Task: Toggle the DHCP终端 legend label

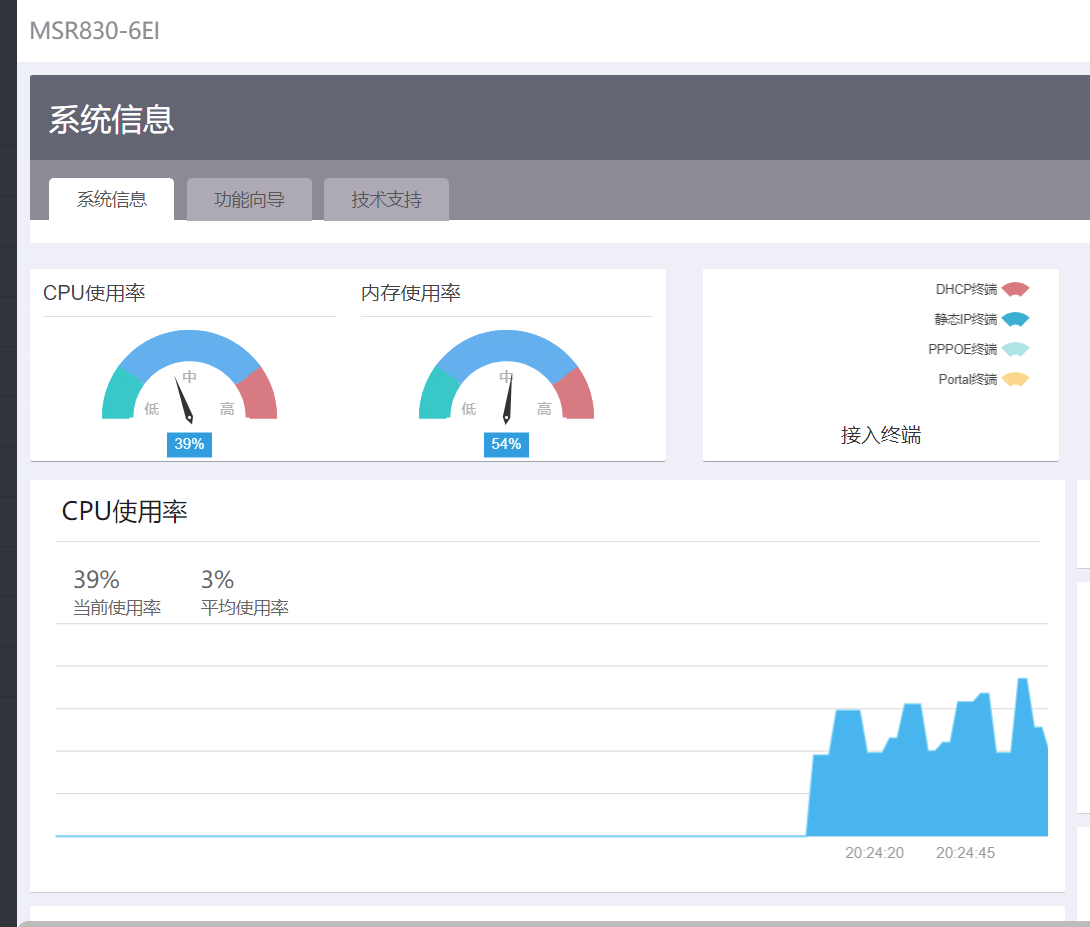Action: [966, 290]
